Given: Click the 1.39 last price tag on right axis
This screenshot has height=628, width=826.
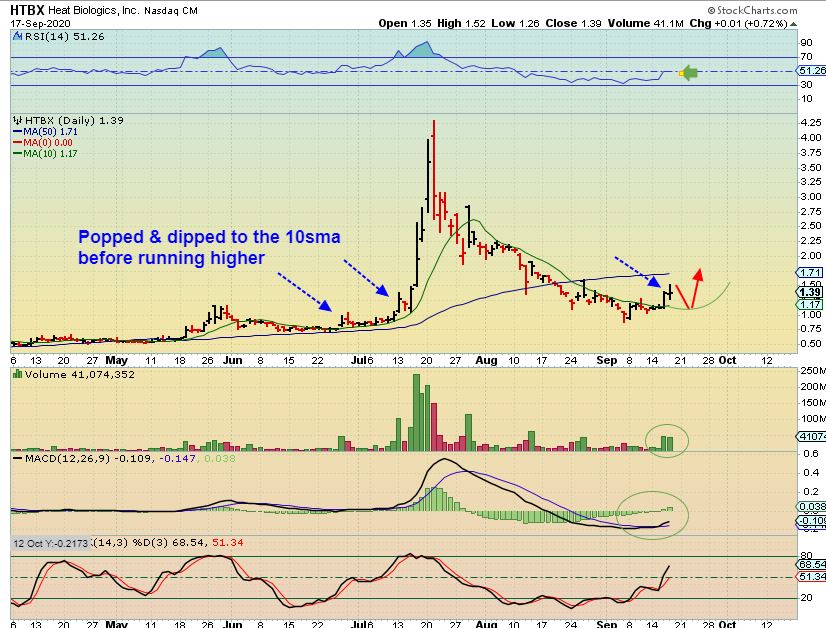Looking at the screenshot, I should [x=811, y=292].
